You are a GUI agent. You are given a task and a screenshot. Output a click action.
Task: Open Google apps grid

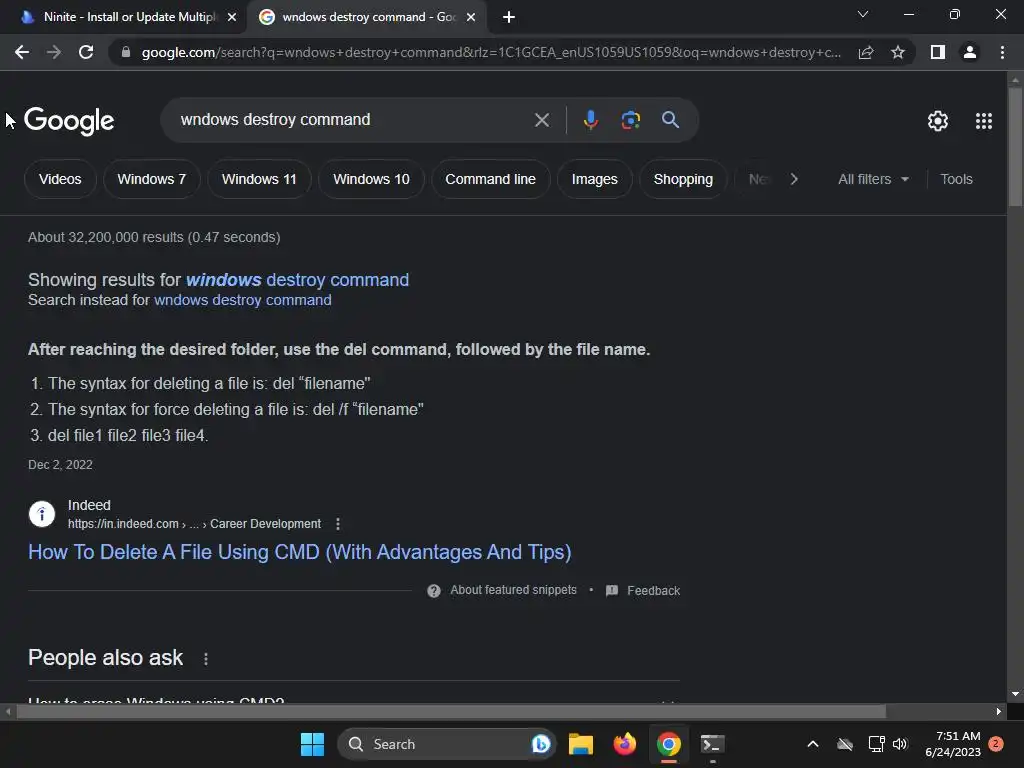(984, 121)
